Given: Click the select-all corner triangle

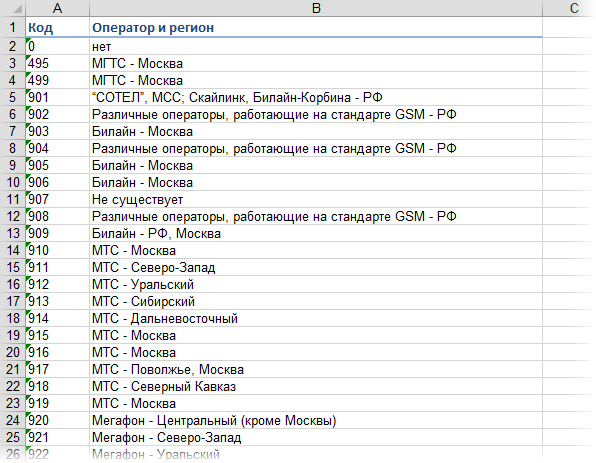Looking at the screenshot, I should (x=17, y=9).
